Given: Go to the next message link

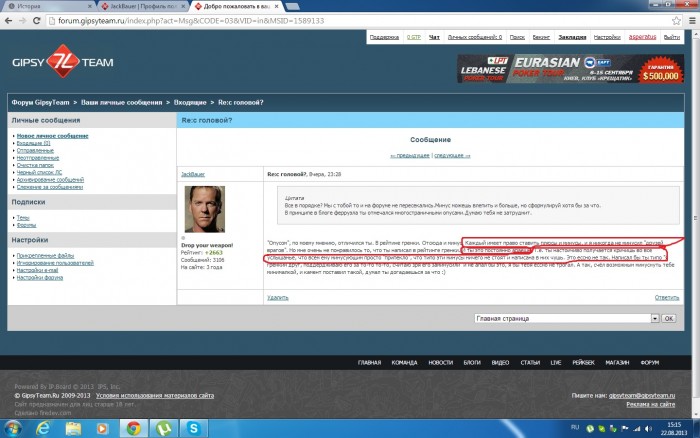Looking at the screenshot, I should pos(452,155).
